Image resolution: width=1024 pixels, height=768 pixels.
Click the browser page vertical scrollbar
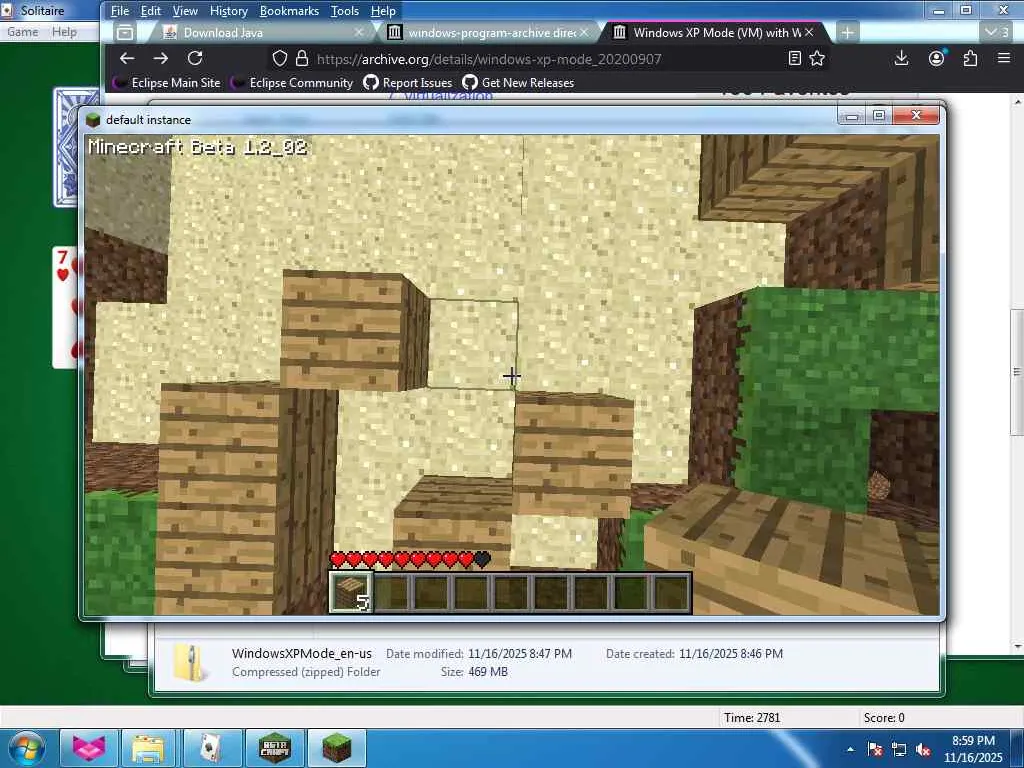[1017, 372]
